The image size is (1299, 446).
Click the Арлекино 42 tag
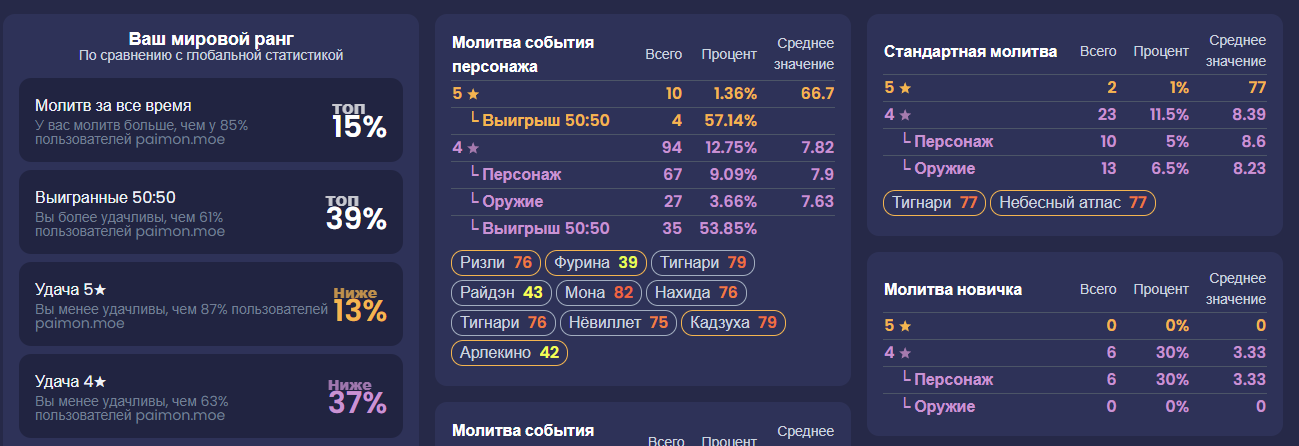(x=509, y=353)
